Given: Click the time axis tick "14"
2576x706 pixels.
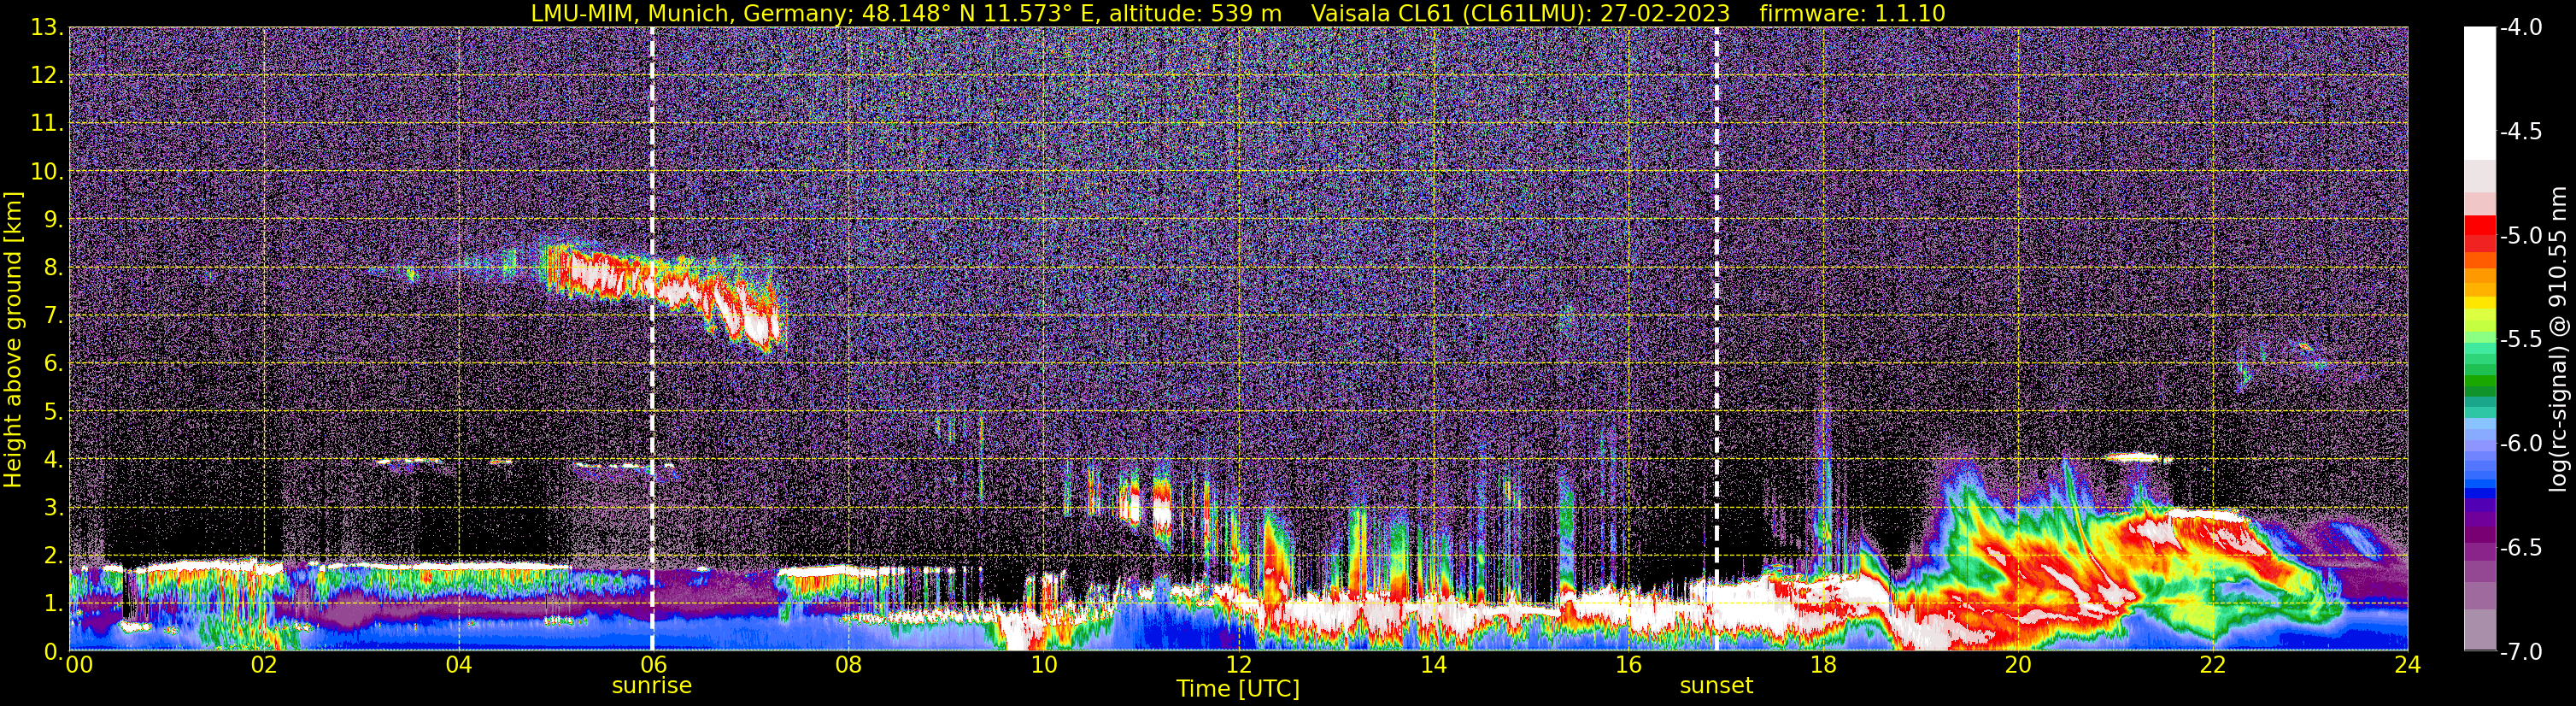Looking at the screenshot, I should [x=1433, y=665].
